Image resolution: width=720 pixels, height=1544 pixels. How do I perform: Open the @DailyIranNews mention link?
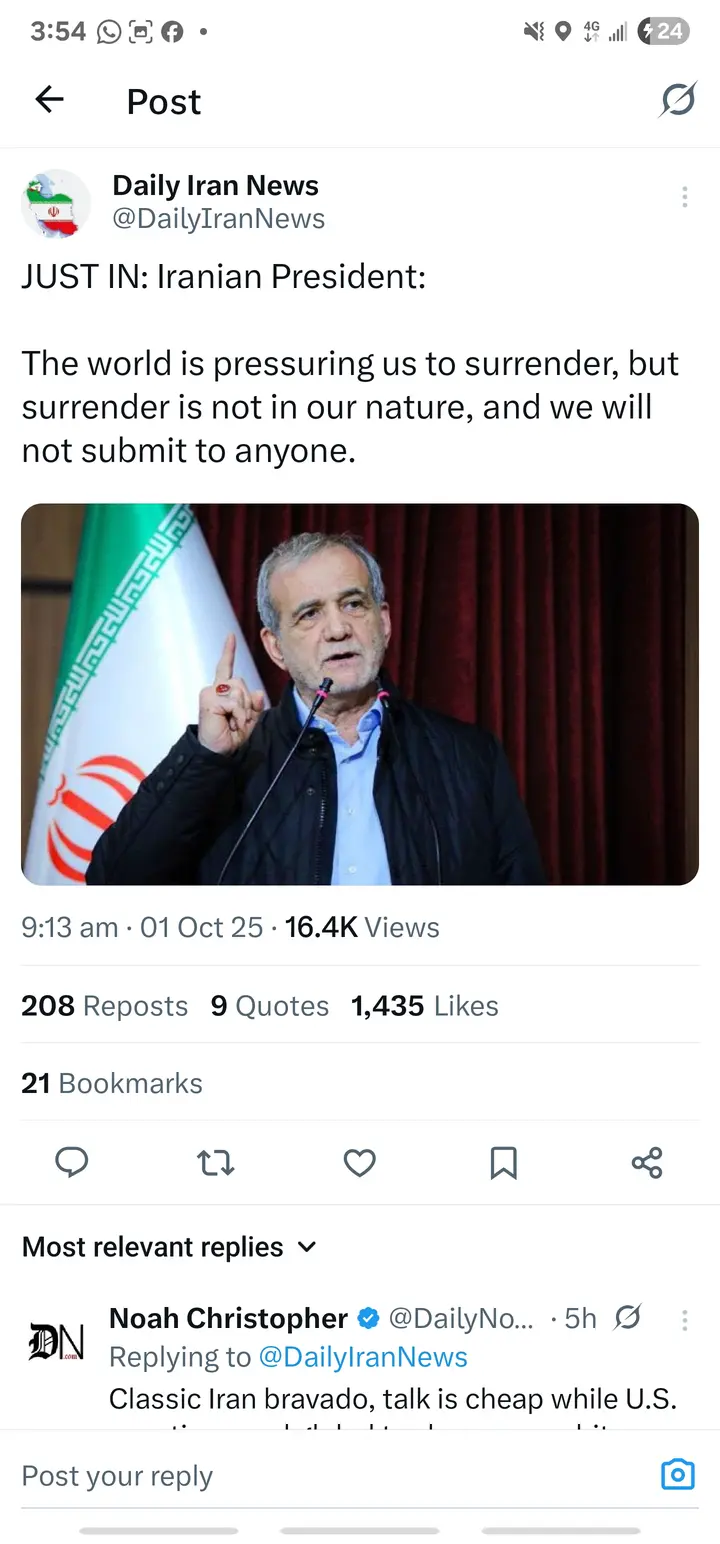pyautogui.click(x=363, y=1357)
